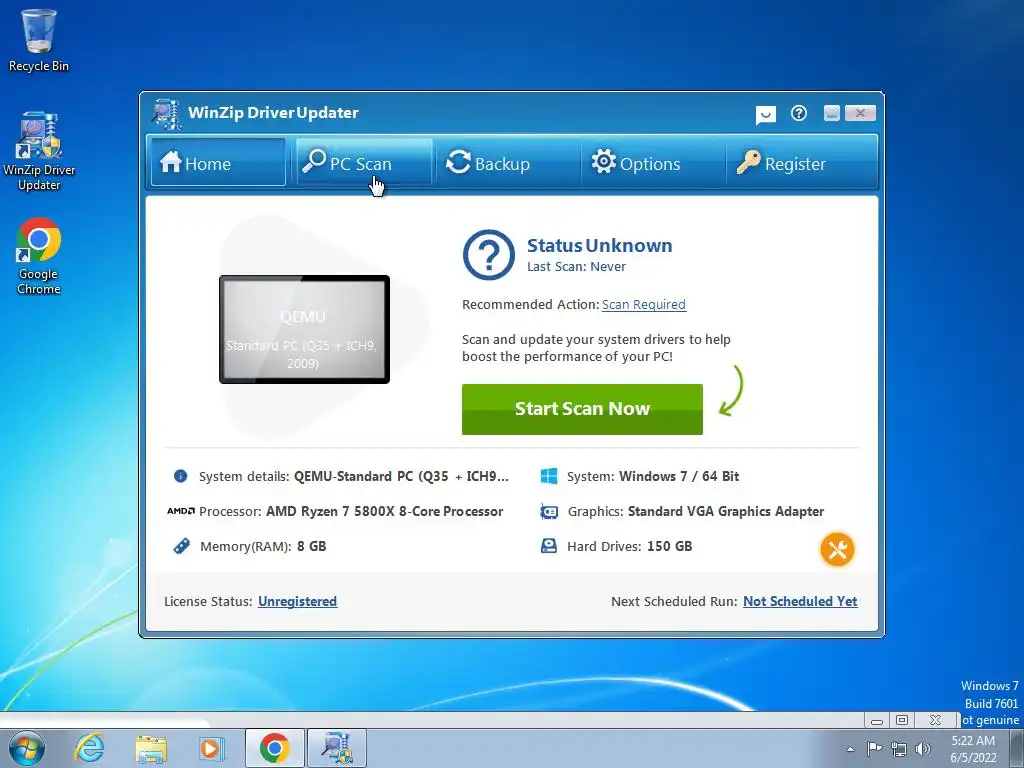Select the WinZip Driver Updater desktop shortcut
This screenshot has width=1024, height=768.
click(39, 152)
